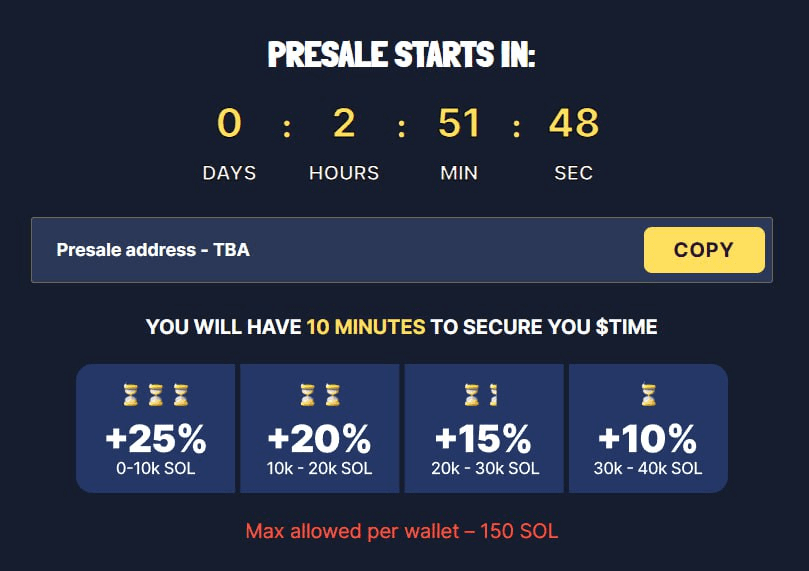Click the half hourglass icon above +15%

coord(493,395)
